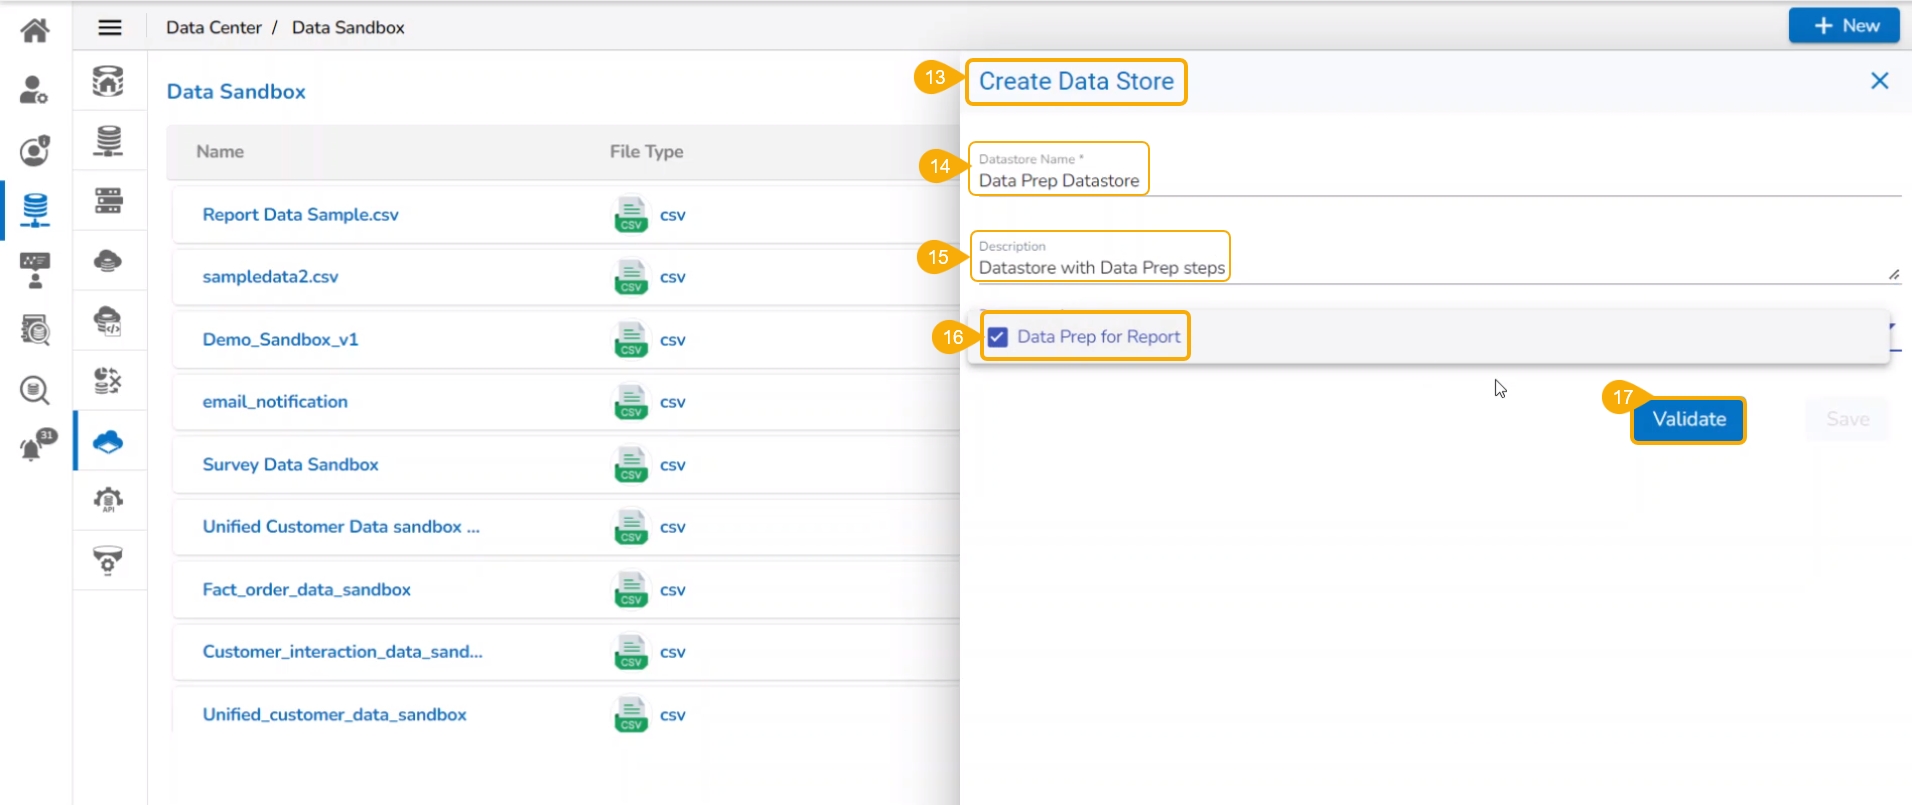The height and width of the screenshot is (805, 1912).
Task: Open the API gear icon
Action: coord(108,500)
